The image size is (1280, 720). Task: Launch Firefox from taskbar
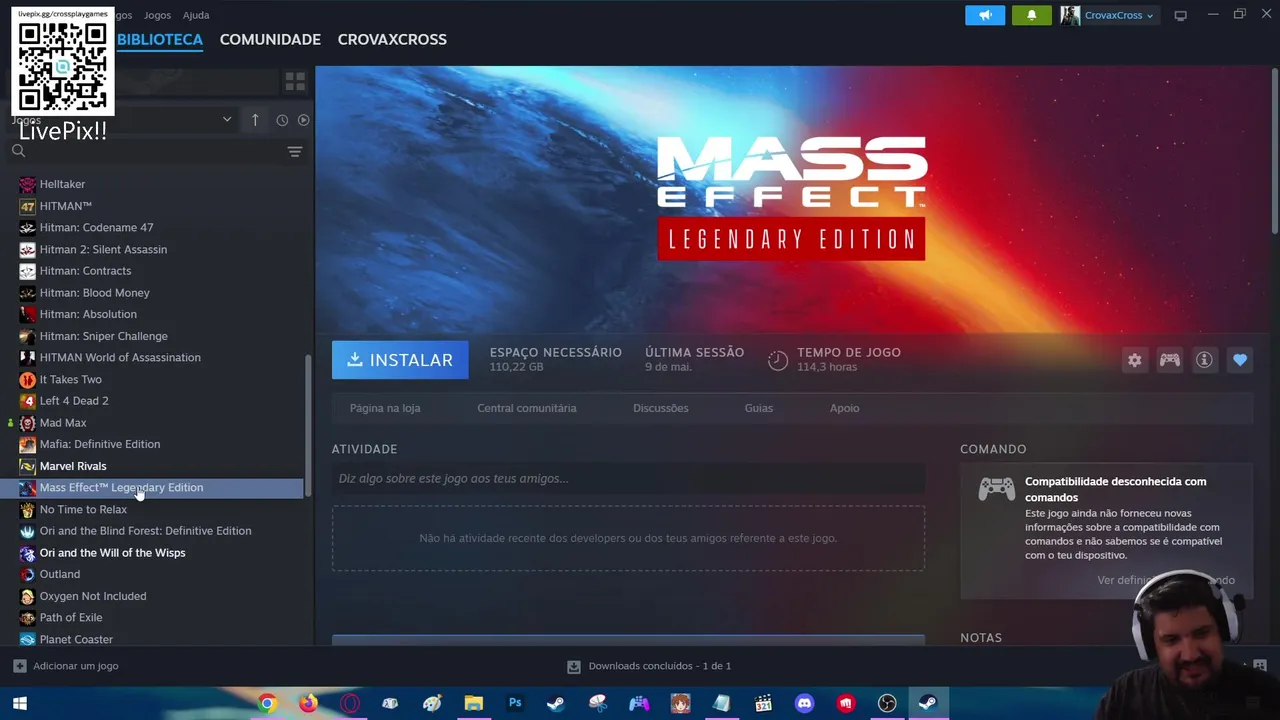(x=308, y=704)
